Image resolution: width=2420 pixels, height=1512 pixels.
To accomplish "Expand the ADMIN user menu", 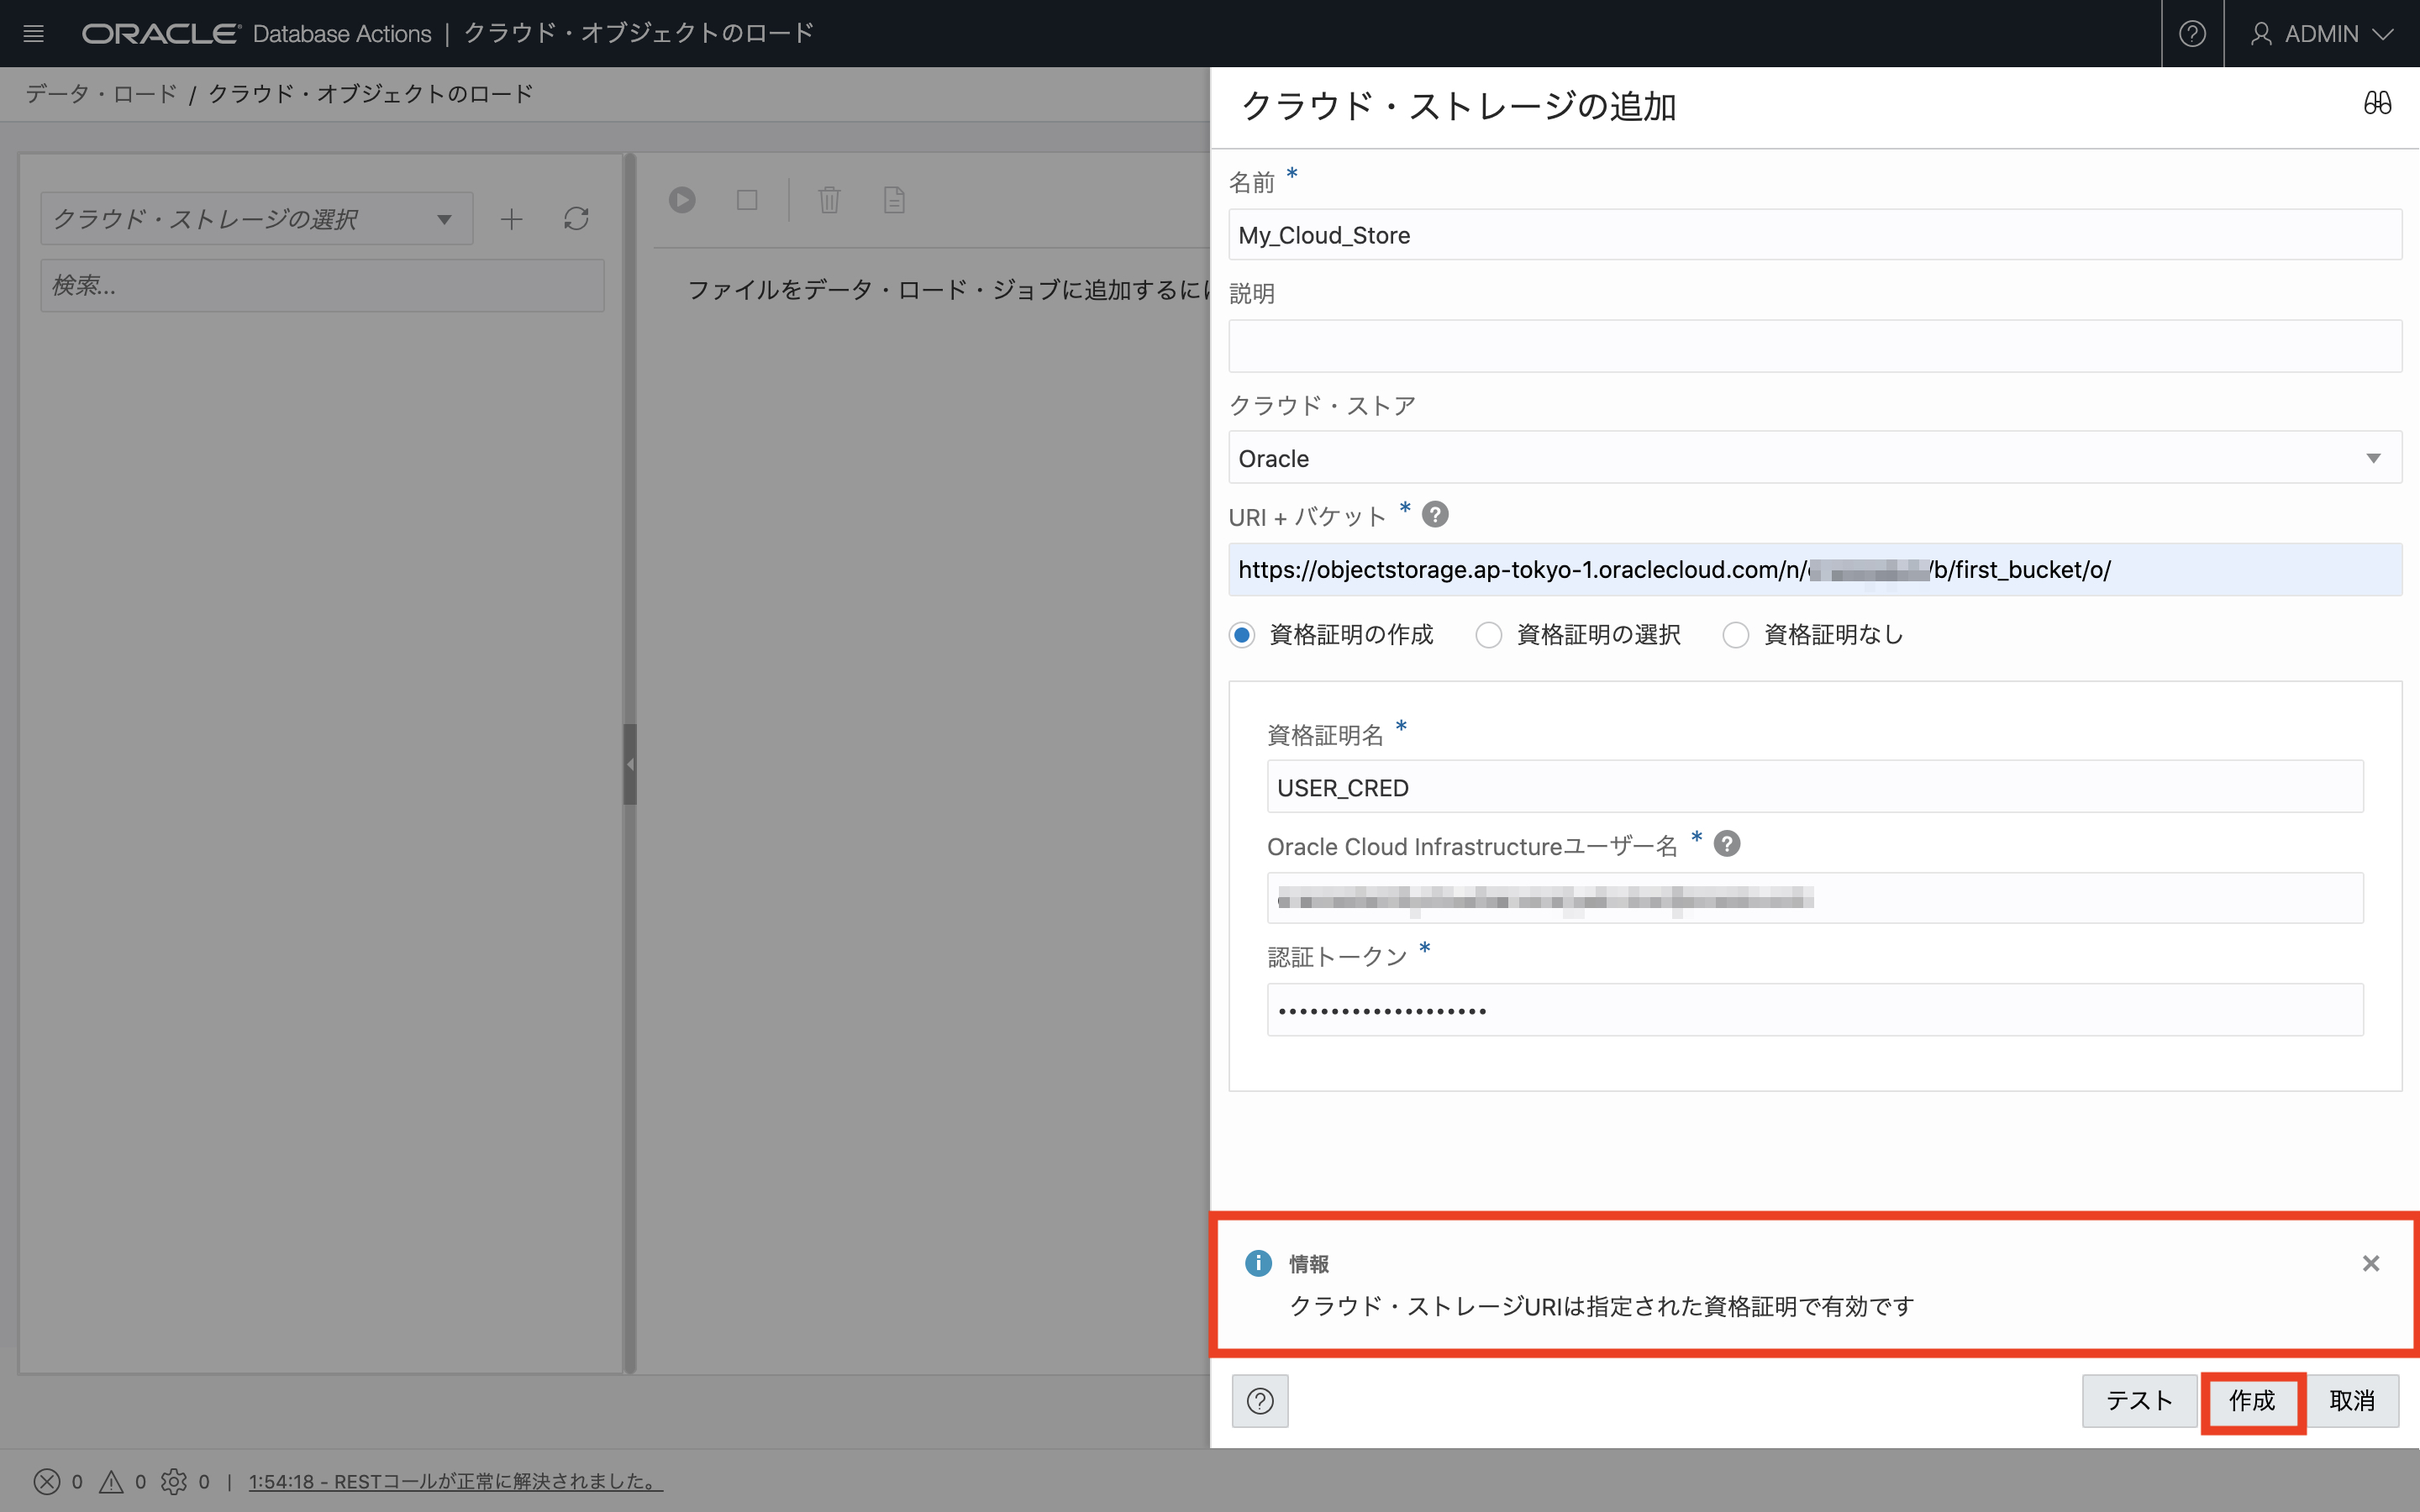I will tap(2322, 33).
